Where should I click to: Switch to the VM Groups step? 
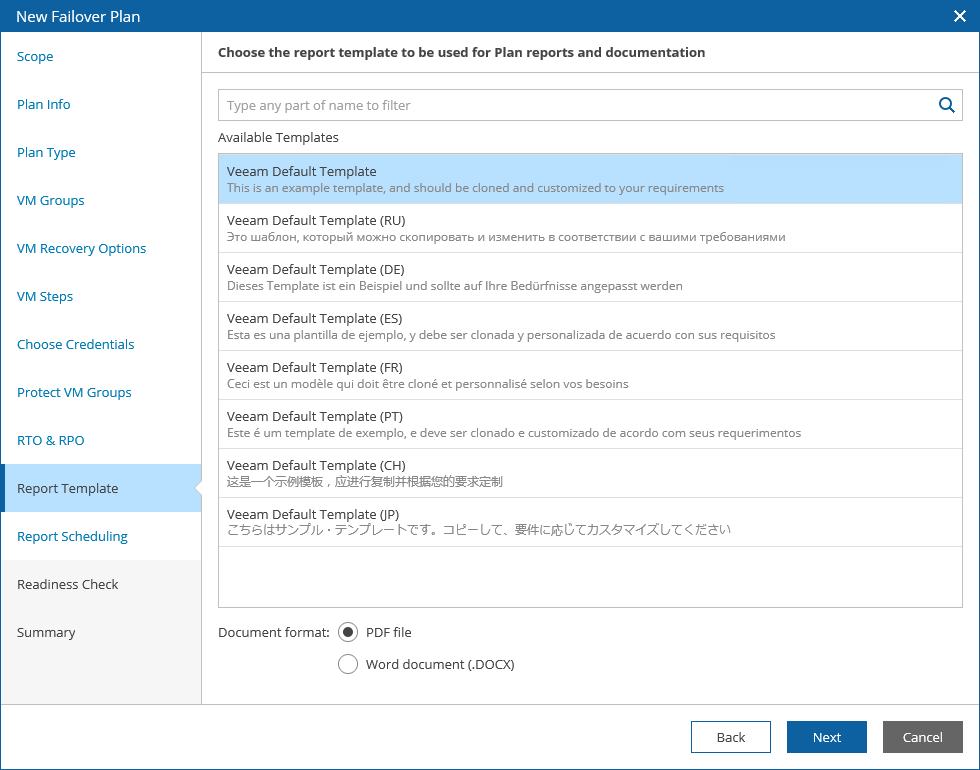pyautogui.click(x=51, y=201)
